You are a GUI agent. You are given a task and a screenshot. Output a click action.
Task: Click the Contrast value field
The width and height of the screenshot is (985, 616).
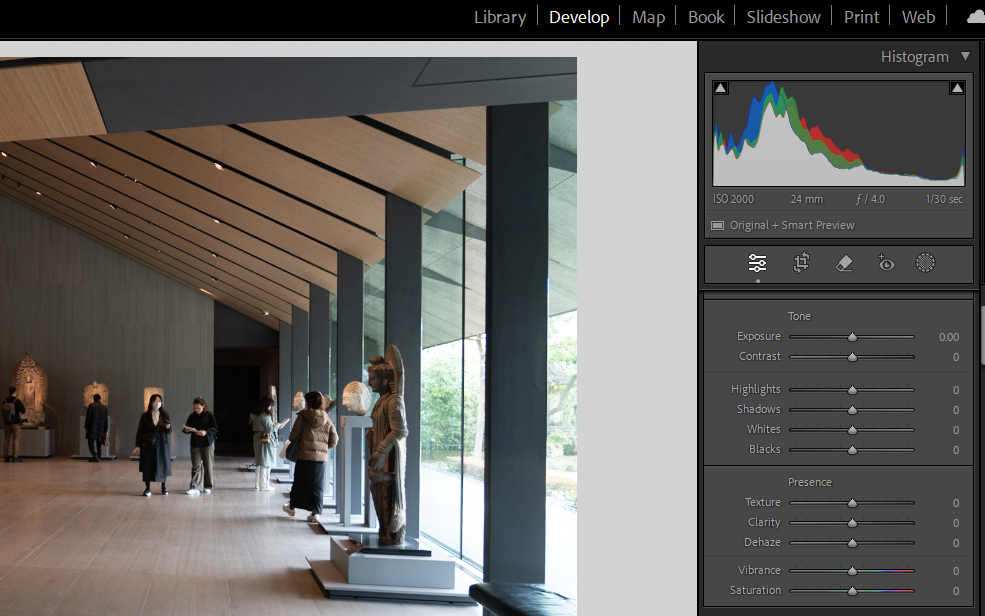[x=955, y=357]
